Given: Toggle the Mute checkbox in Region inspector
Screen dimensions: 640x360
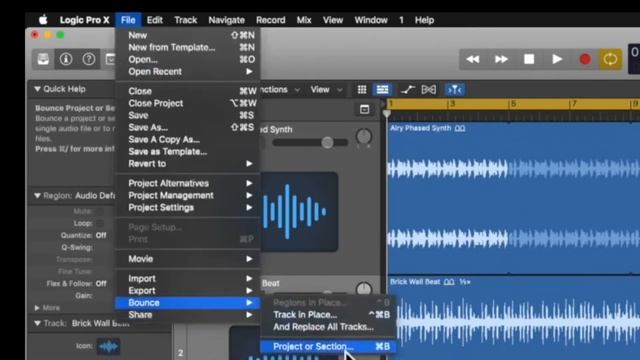Looking at the screenshot, I should [x=100, y=211].
